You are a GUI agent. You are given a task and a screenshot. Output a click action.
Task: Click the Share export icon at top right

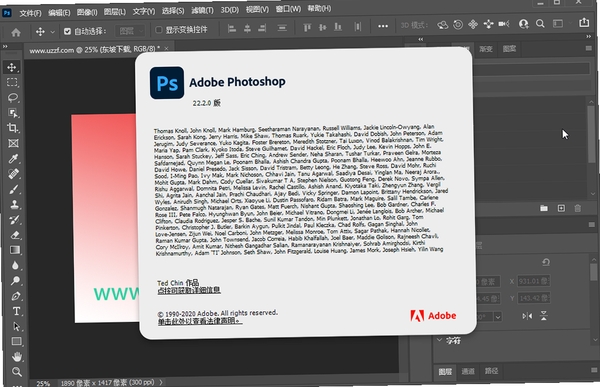[584, 23]
